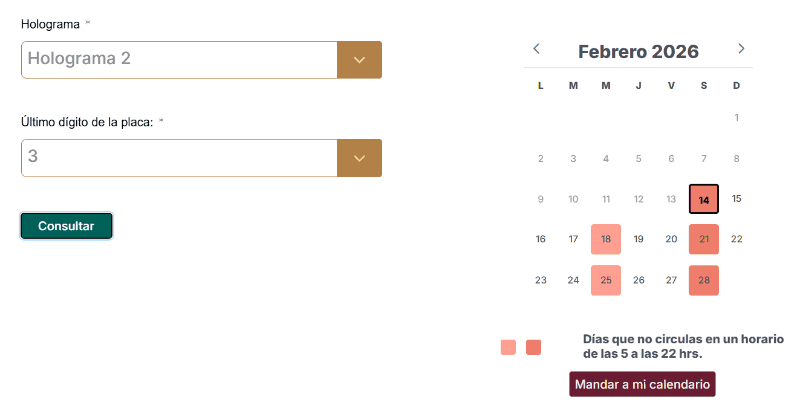The image size is (800, 414).
Task: Open the Holograma dropdown arrow
Action: tap(360, 60)
